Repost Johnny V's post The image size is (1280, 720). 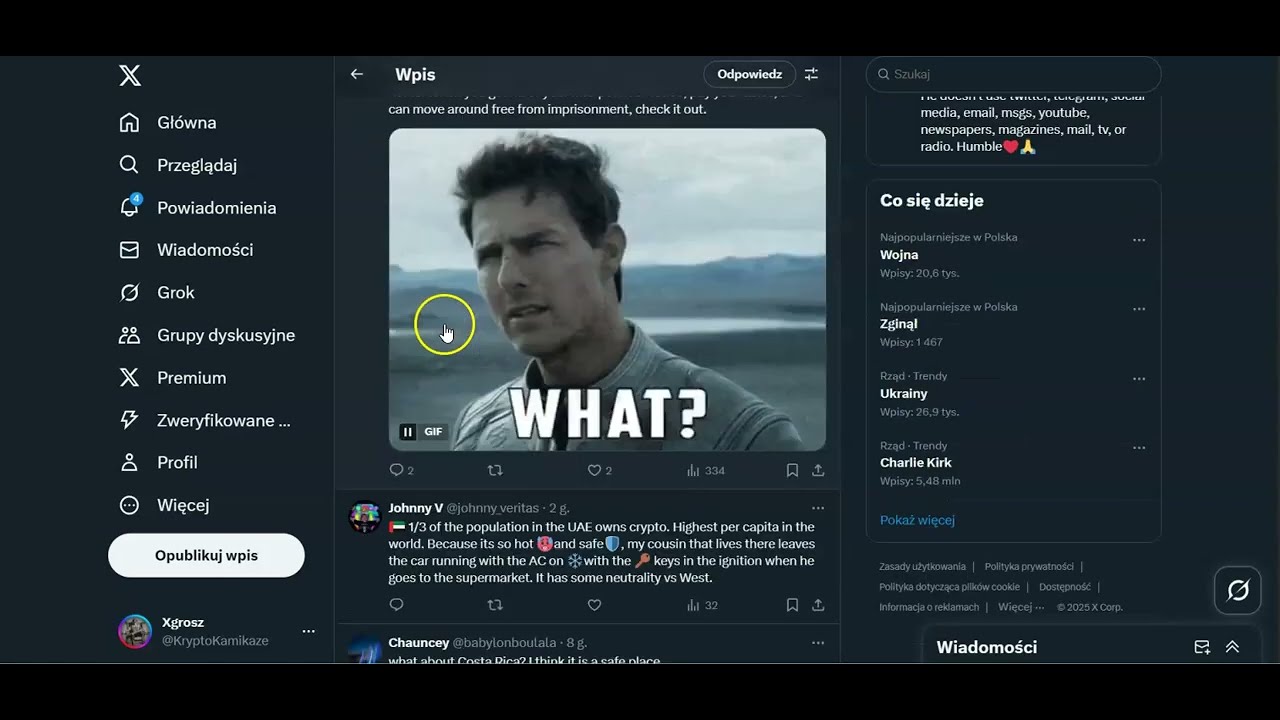coord(495,605)
